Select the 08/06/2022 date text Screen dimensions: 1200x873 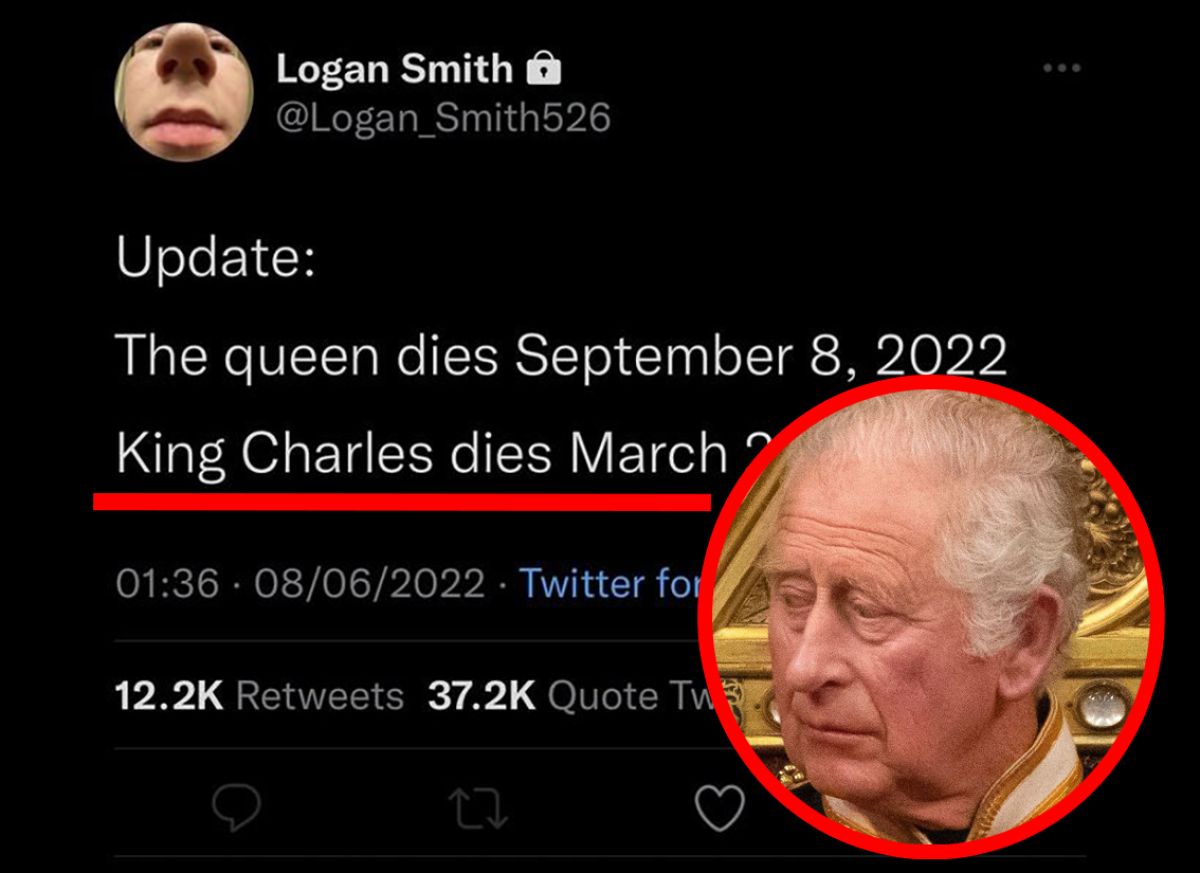[370, 582]
